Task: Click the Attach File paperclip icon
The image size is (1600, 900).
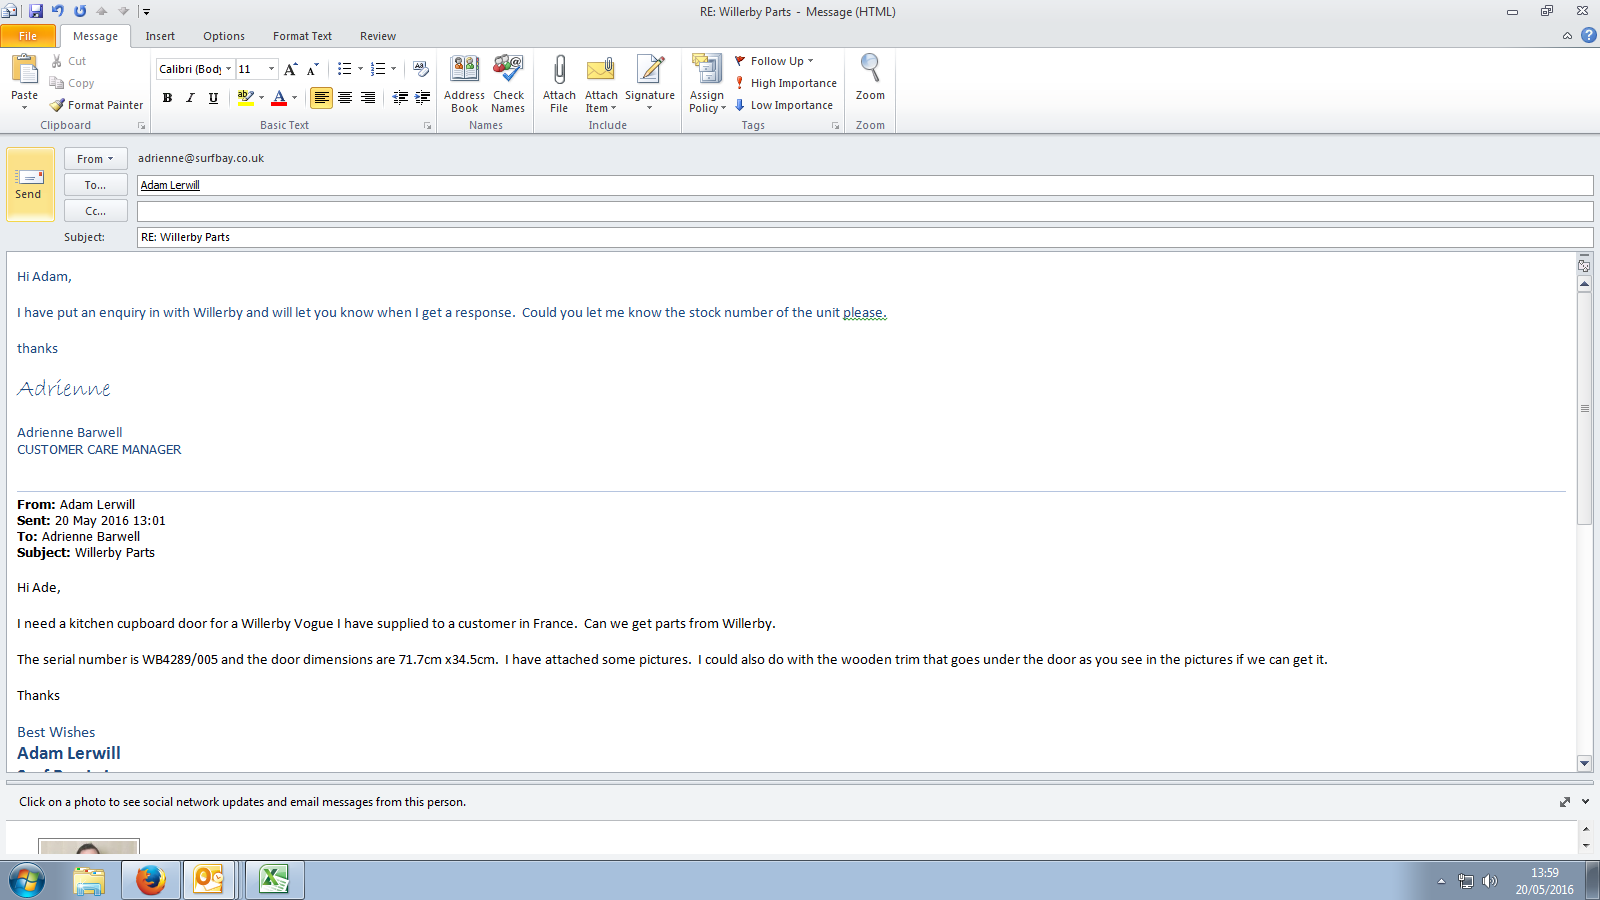Action: tap(559, 70)
